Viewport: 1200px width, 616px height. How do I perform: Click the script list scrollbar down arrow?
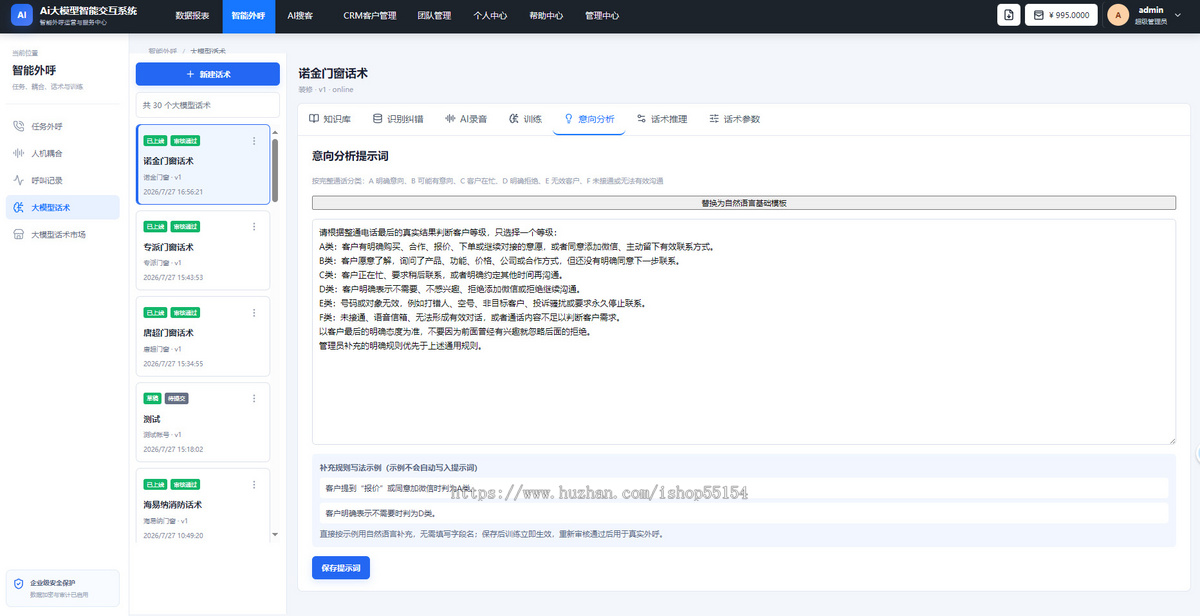(x=275, y=535)
